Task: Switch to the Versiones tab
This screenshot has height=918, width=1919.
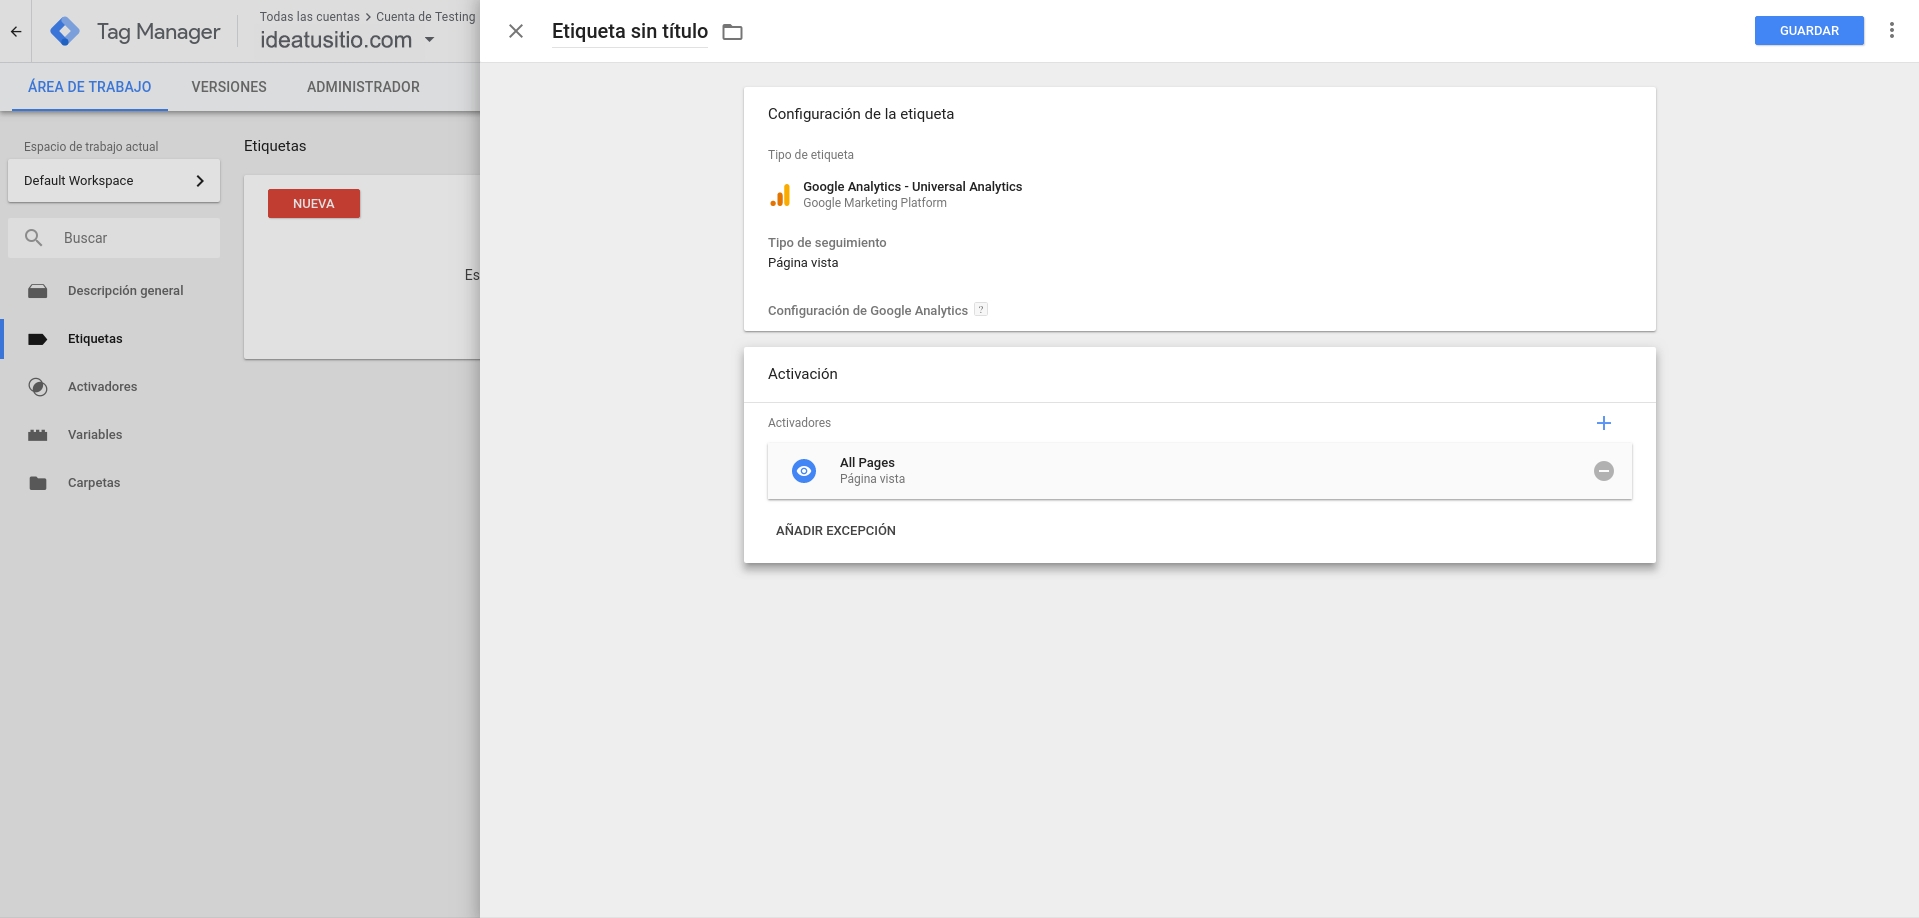Action: click(x=229, y=87)
